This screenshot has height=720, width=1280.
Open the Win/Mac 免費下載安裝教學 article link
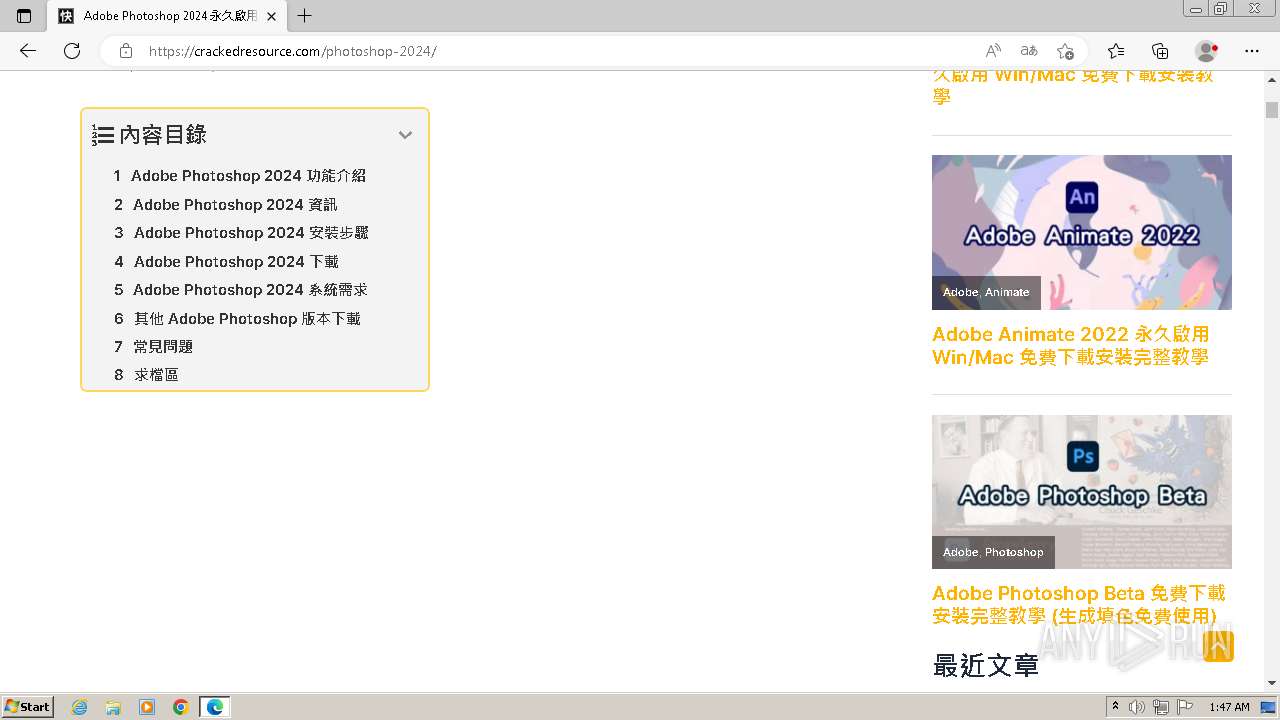pyautogui.click(x=1073, y=86)
